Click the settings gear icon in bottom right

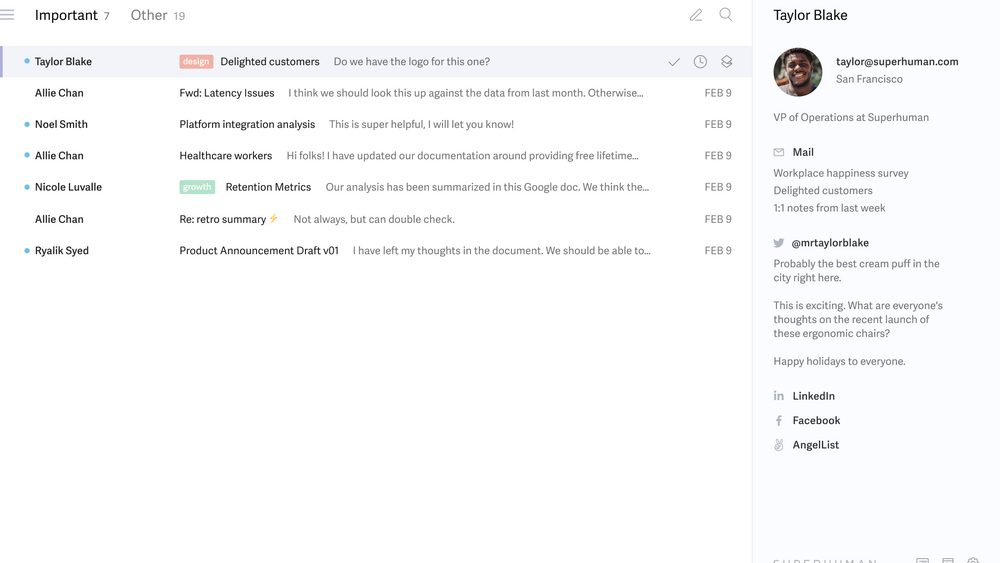(x=972, y=560)
